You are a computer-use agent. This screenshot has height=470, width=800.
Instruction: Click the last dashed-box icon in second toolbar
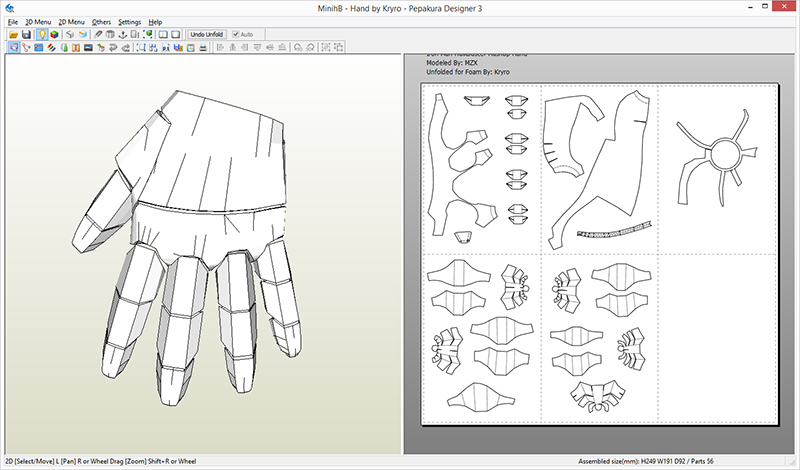click(338, 47)
